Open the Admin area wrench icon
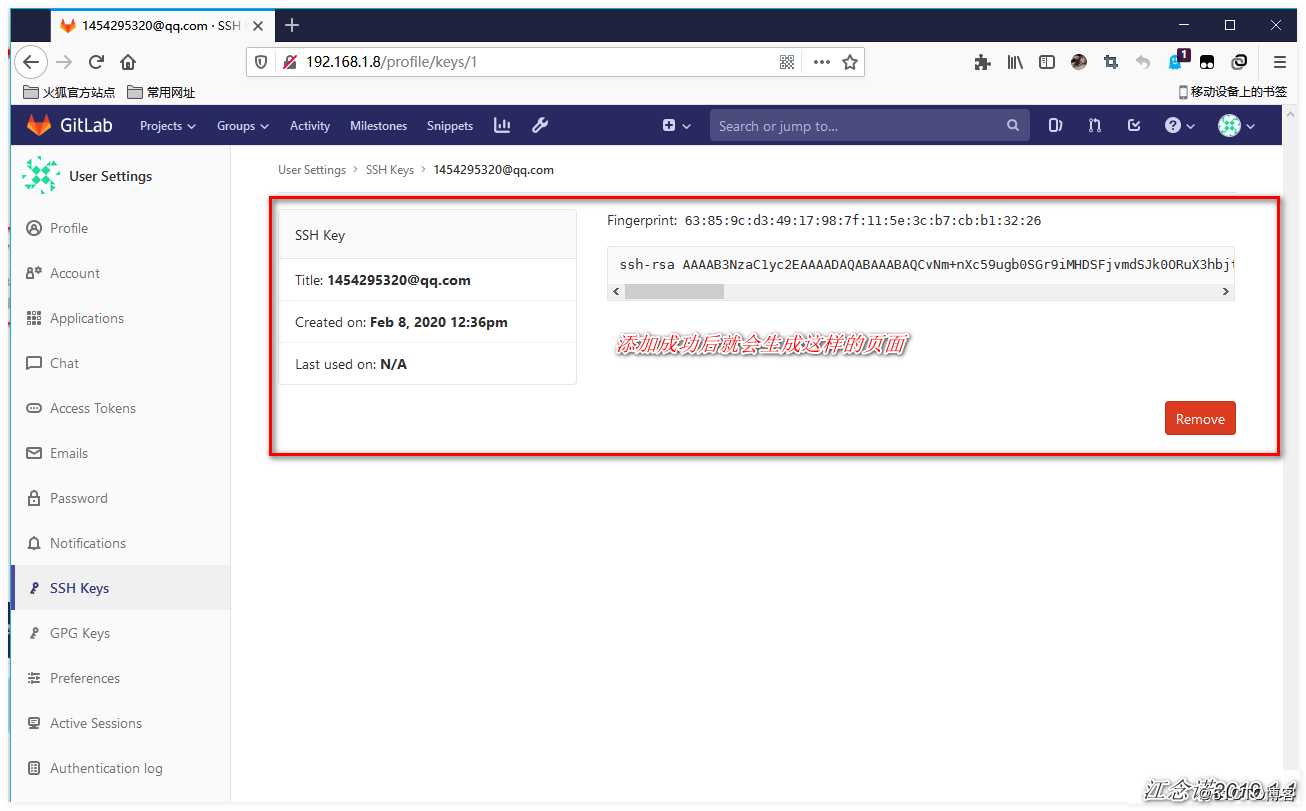The width and height of the screenshot is (1306, 811). (540, 126)
